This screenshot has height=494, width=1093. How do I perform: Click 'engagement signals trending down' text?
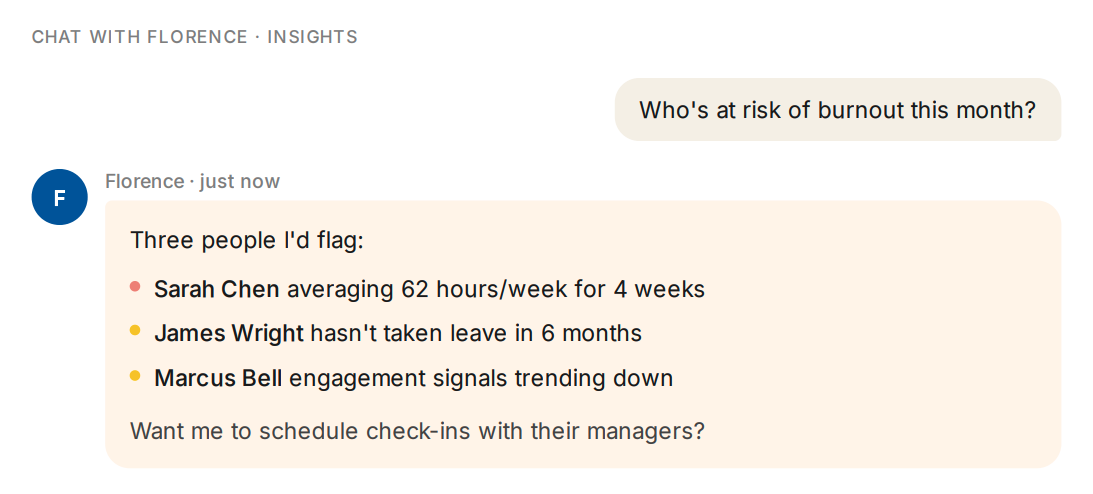[481, 379]
